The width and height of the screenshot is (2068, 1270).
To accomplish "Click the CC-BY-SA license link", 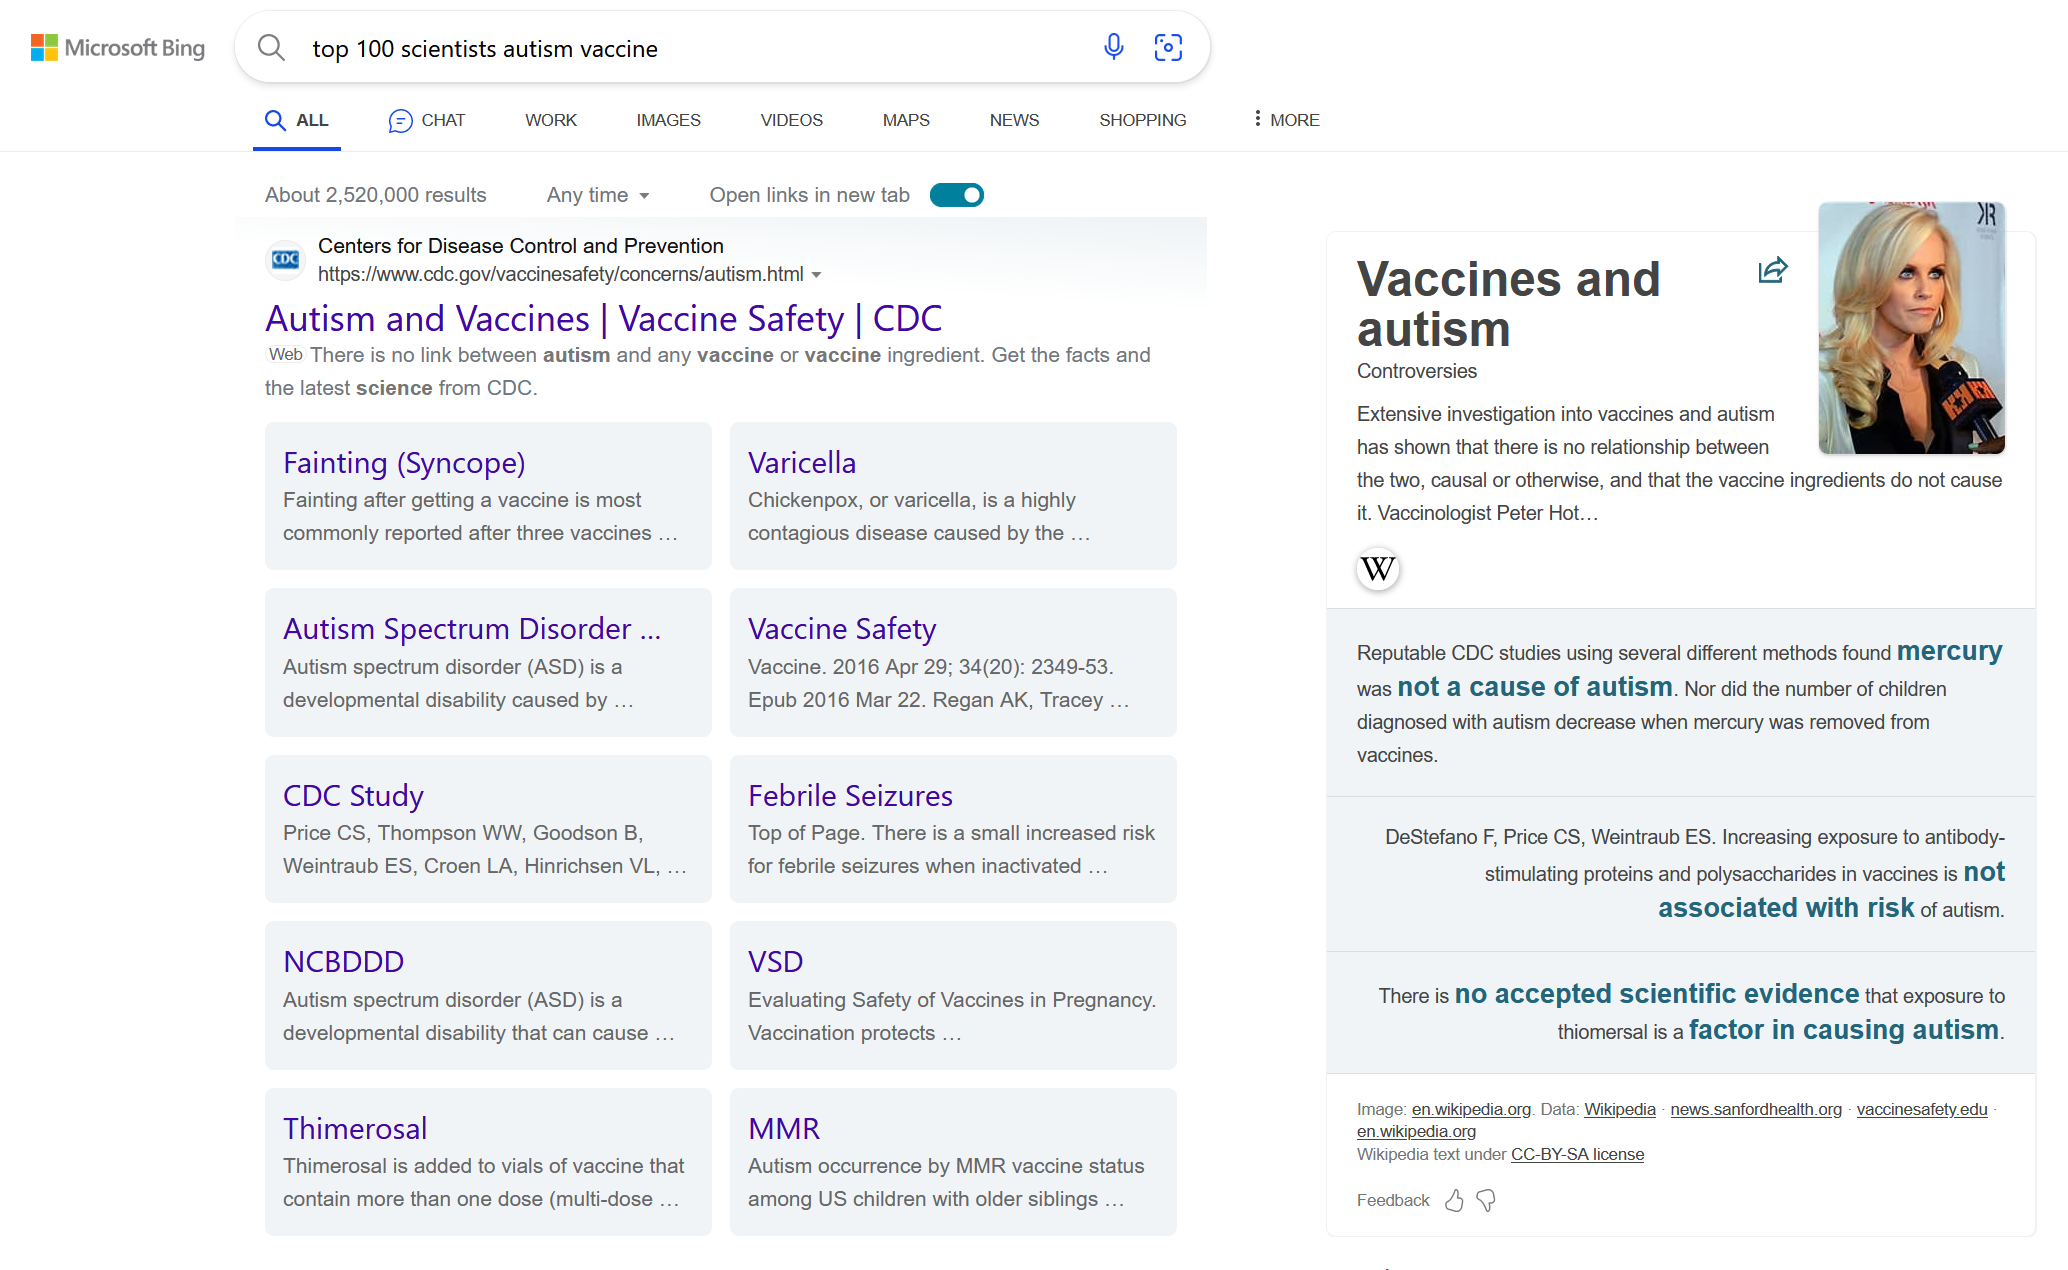I will pos(1577,1154).
